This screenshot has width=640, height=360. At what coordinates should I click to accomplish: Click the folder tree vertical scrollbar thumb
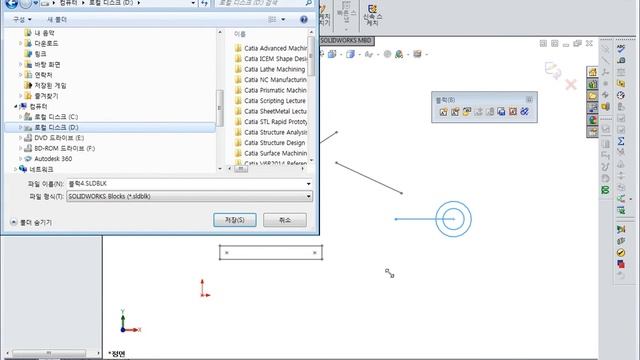(220, 108)
